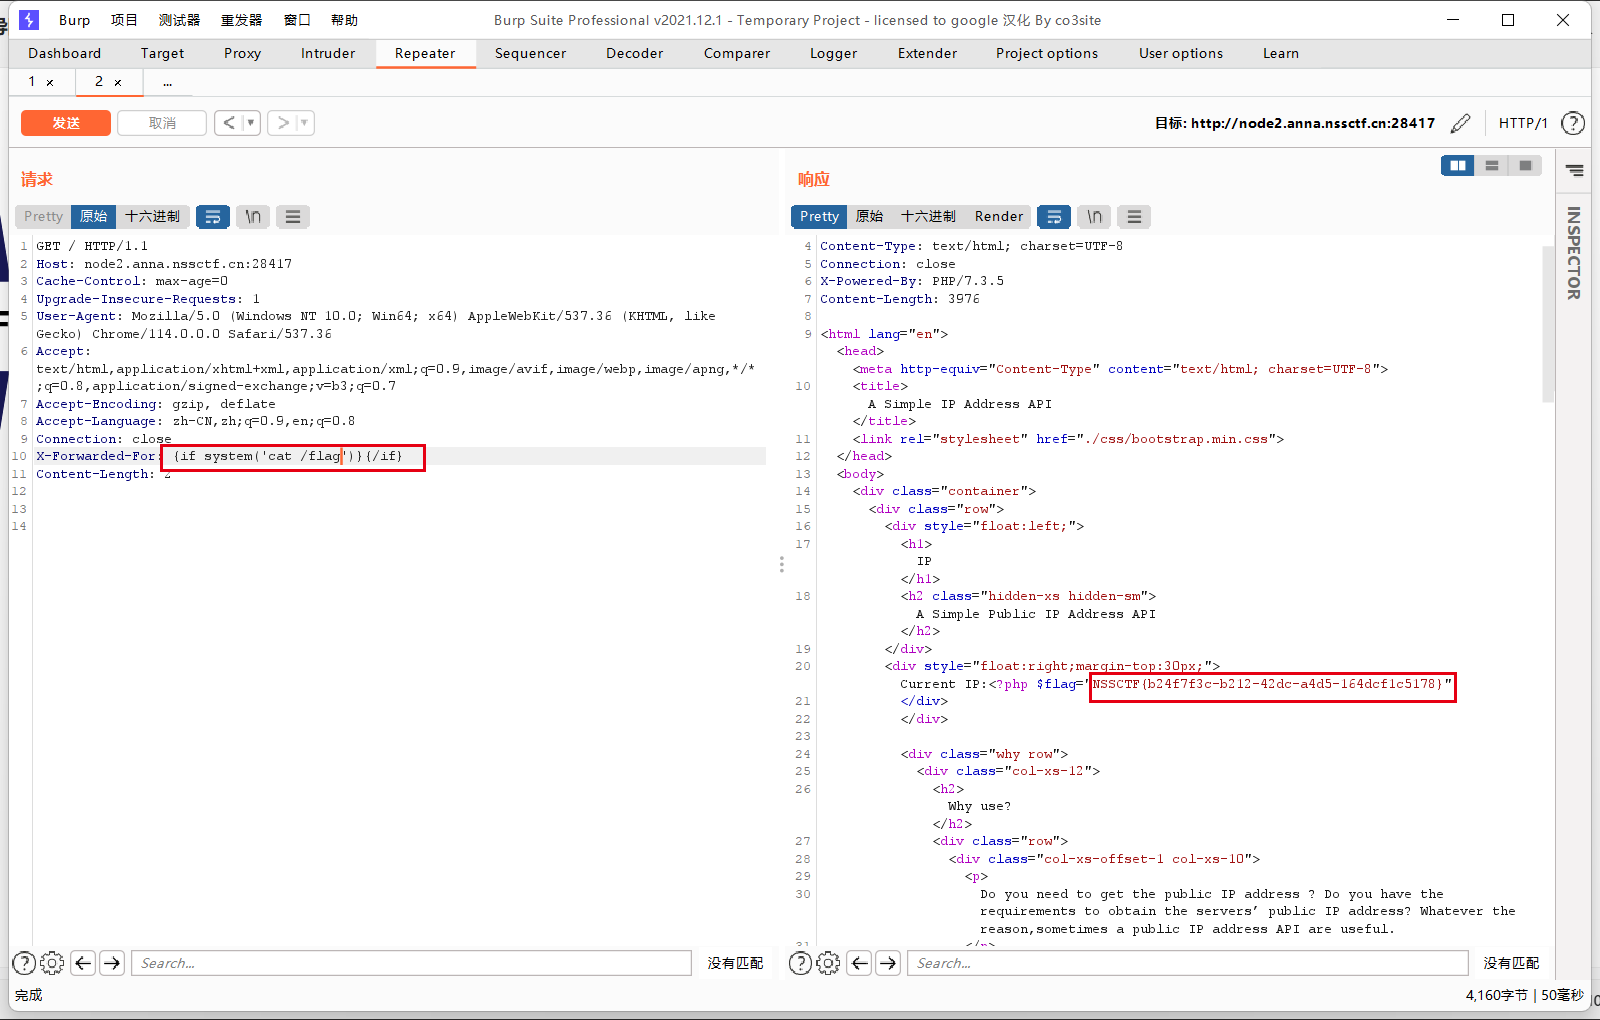
Task: Switch to the Decoder tab
Action: [x=634, y=53]
